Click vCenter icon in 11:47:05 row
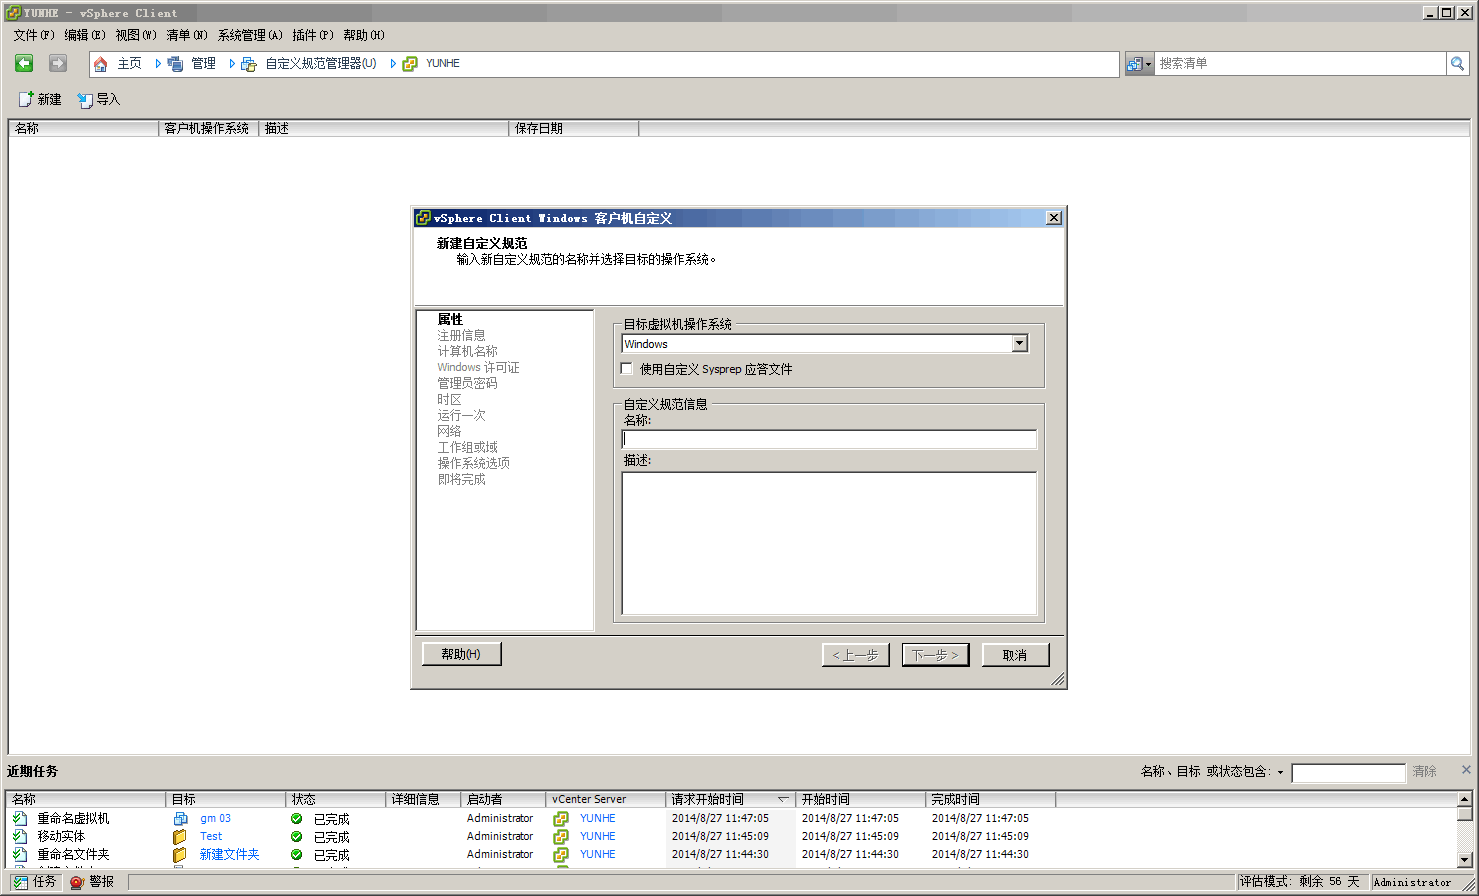The width and height of the screenshot is (1479, 896). tap(561, 818)
